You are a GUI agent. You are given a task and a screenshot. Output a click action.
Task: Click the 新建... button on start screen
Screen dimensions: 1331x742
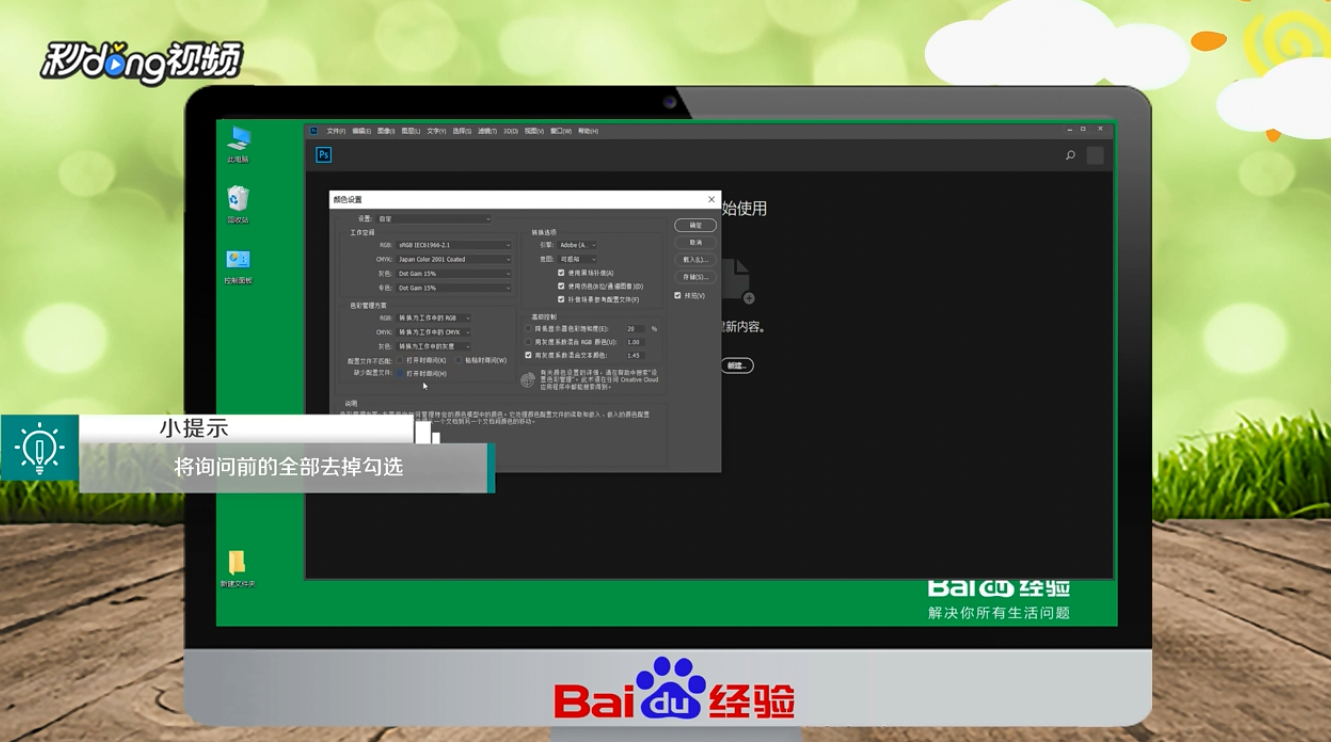point(737,366)
